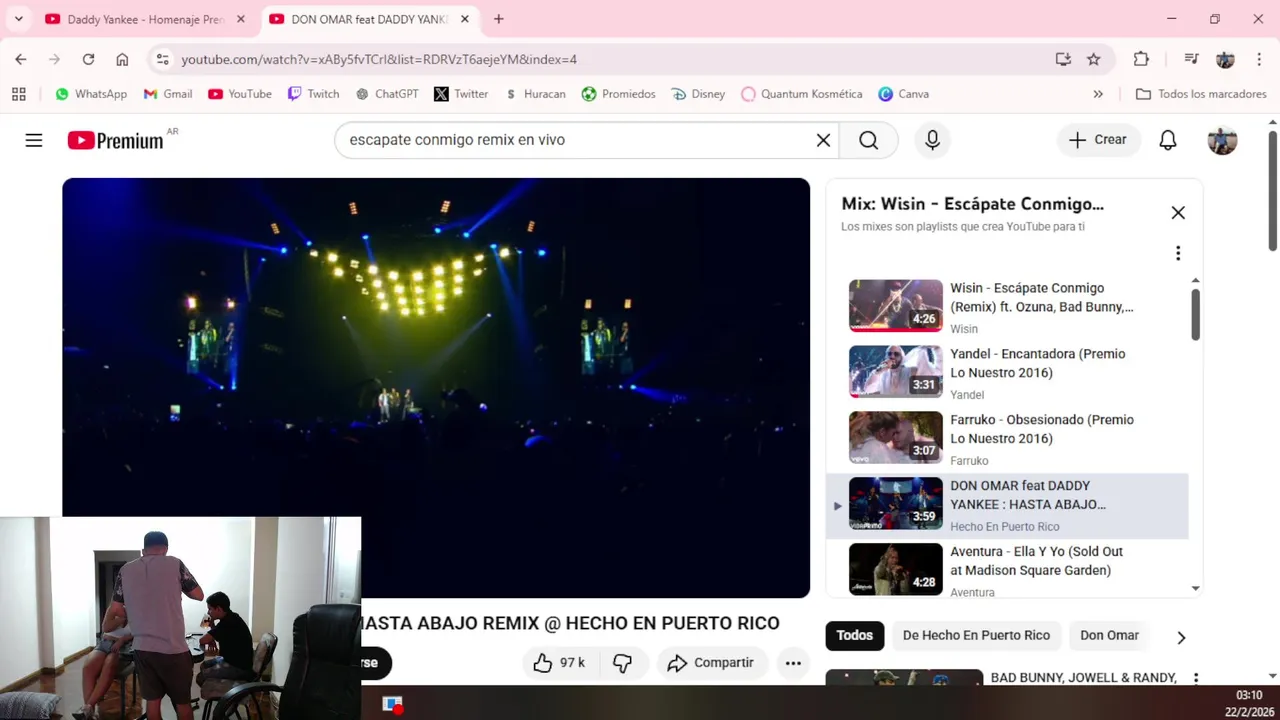Run search with magnifier button
Image resolution: width=1280 pixels, height=720 pixels.
coord(868,140)
